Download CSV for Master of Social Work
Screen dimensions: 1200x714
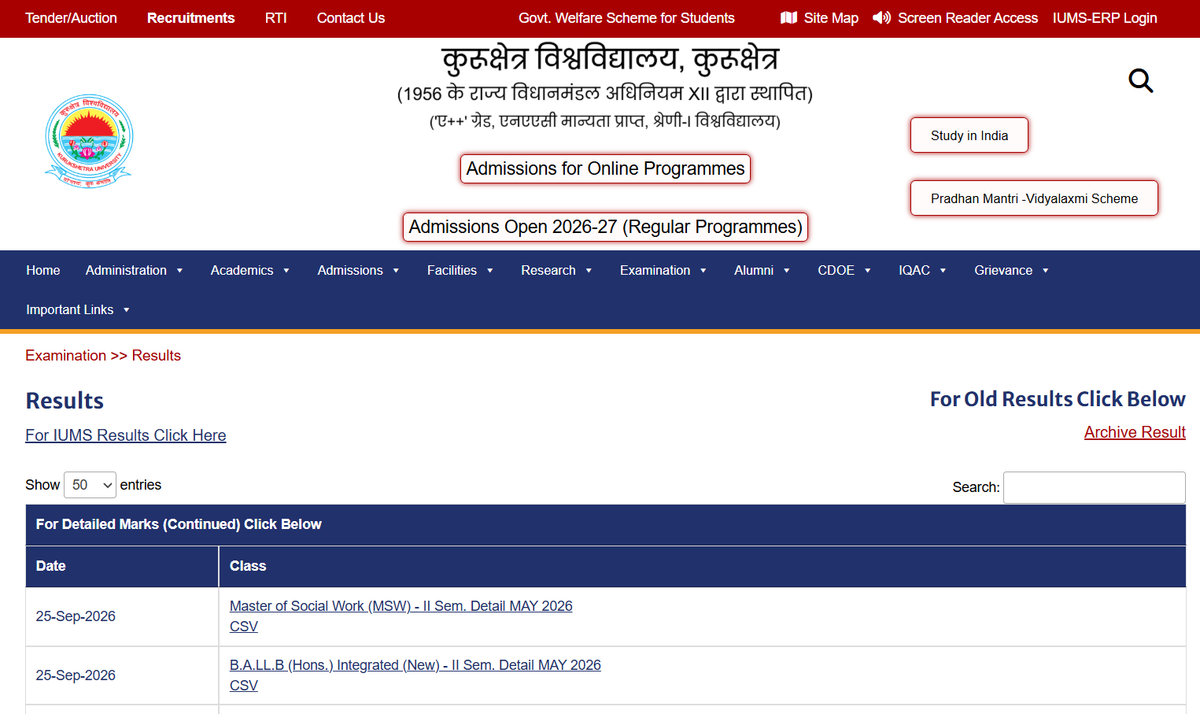(243, 627)
